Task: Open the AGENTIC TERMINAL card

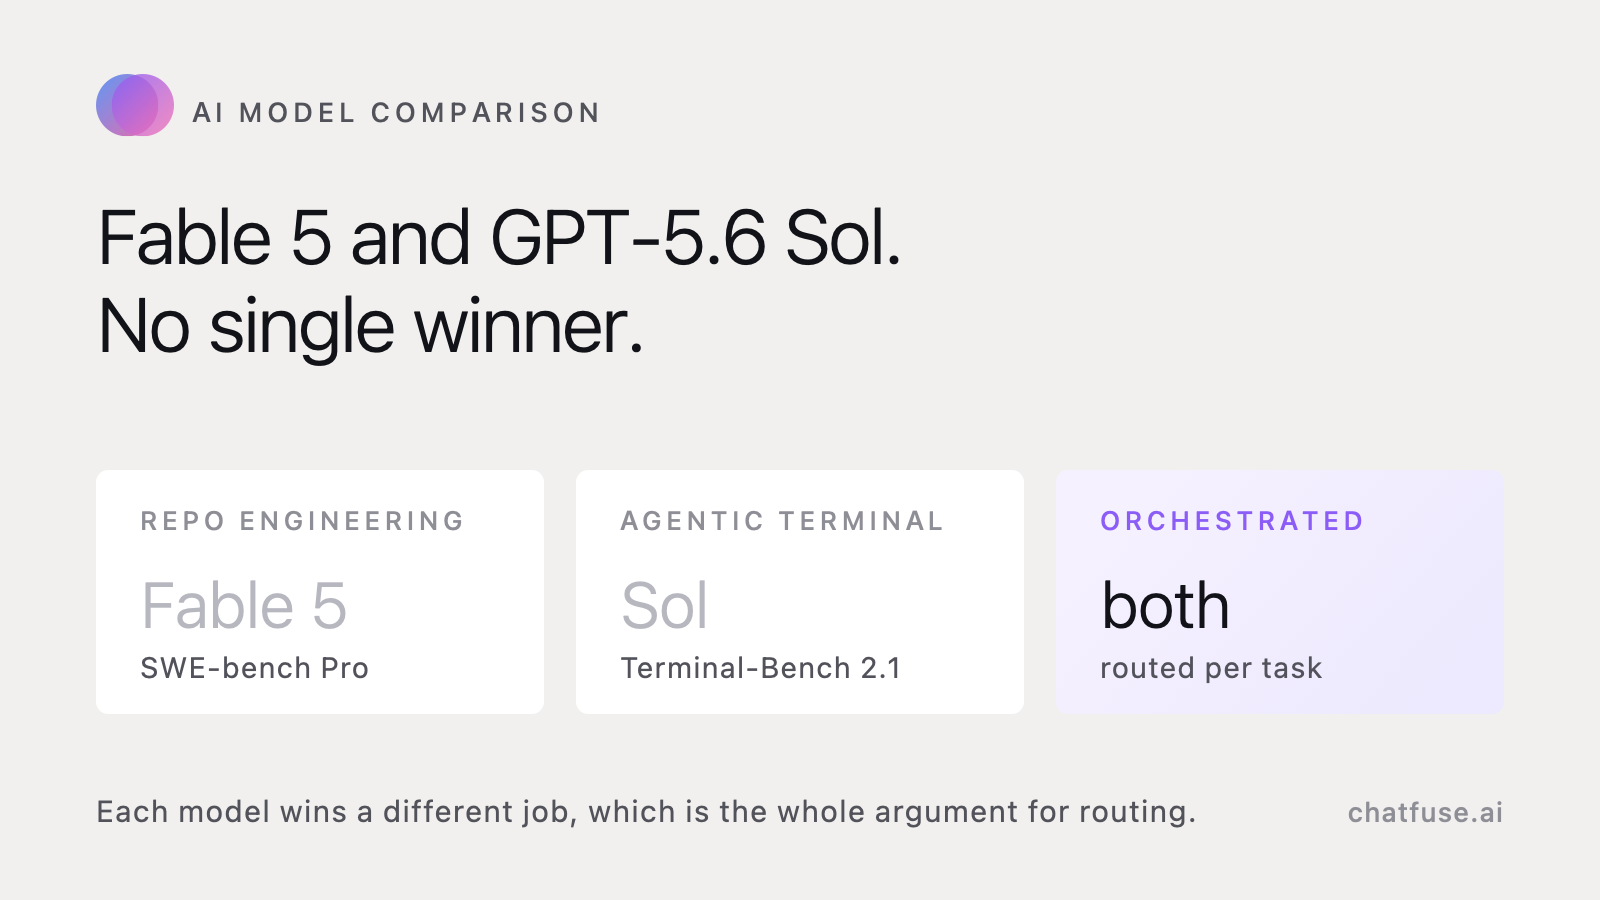Action: click(800, 592)
